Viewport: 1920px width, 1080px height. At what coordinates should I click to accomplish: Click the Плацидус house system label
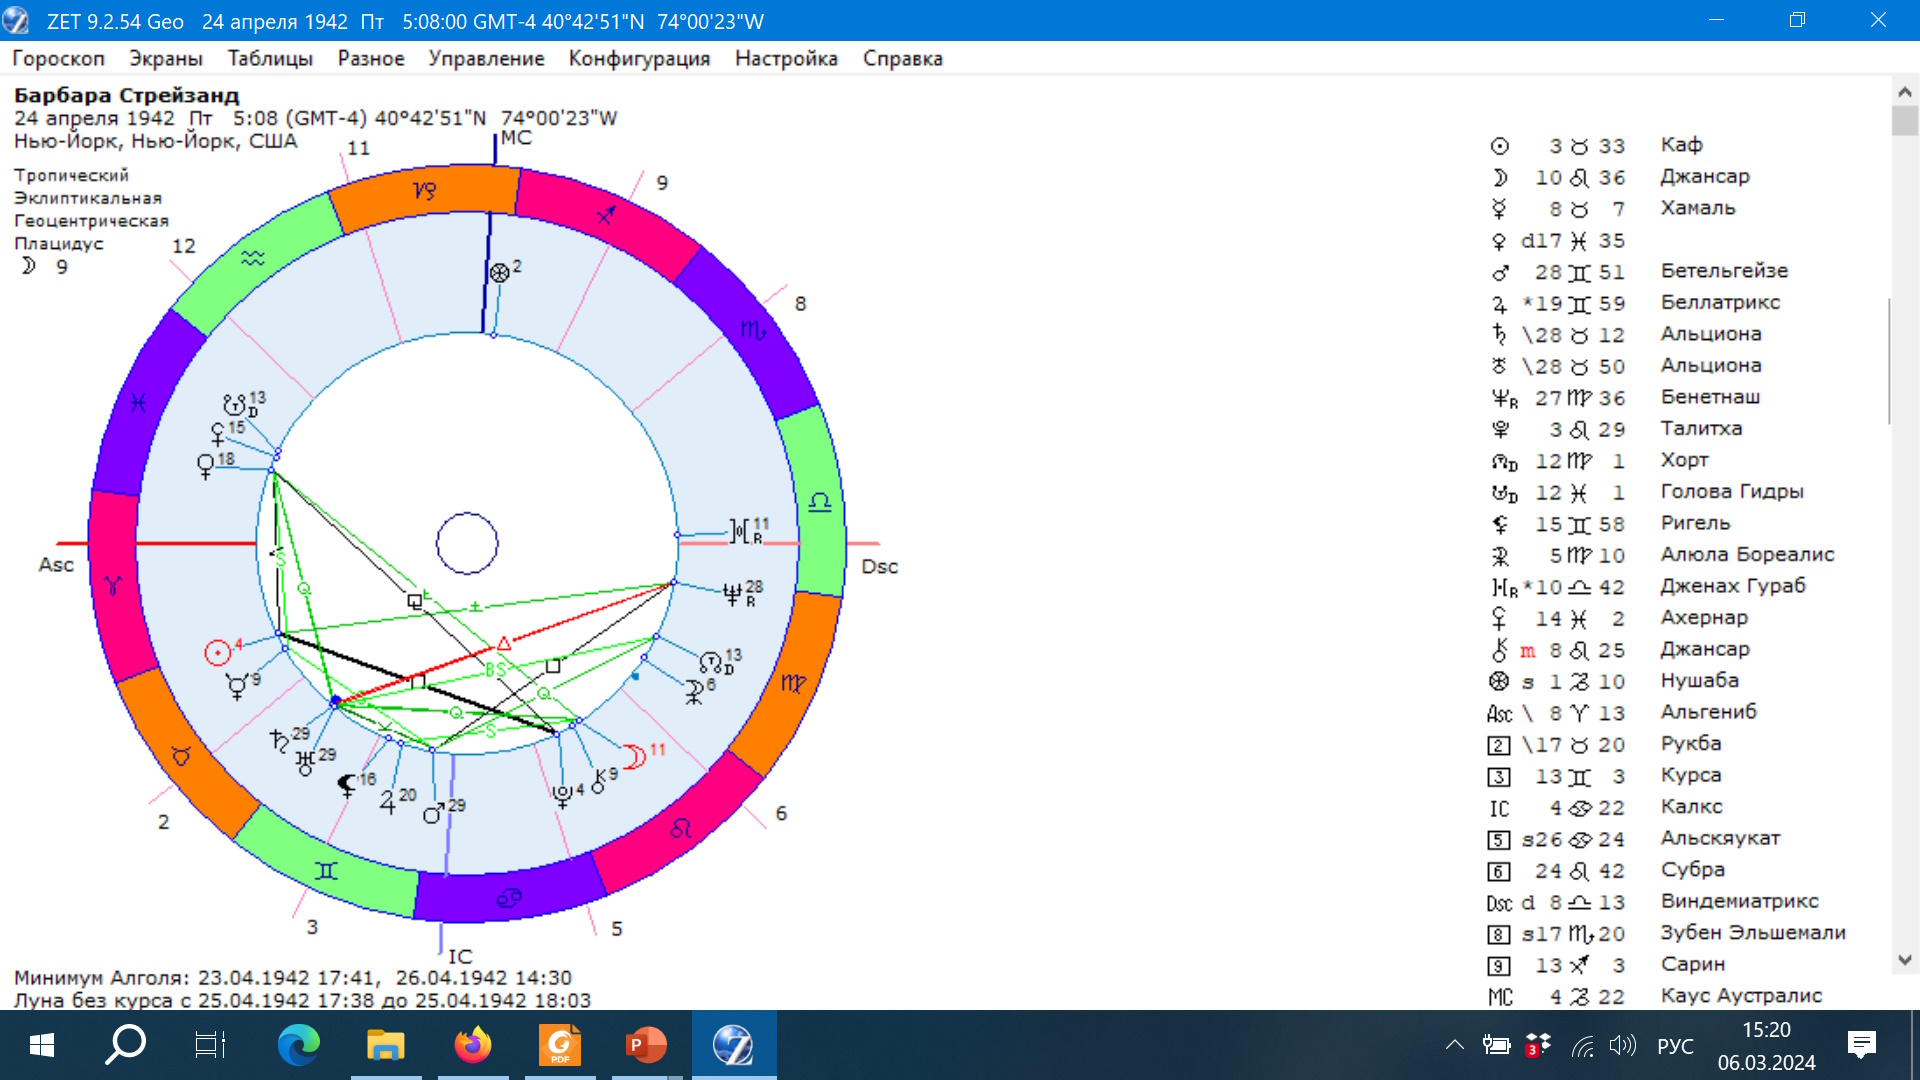59,244
